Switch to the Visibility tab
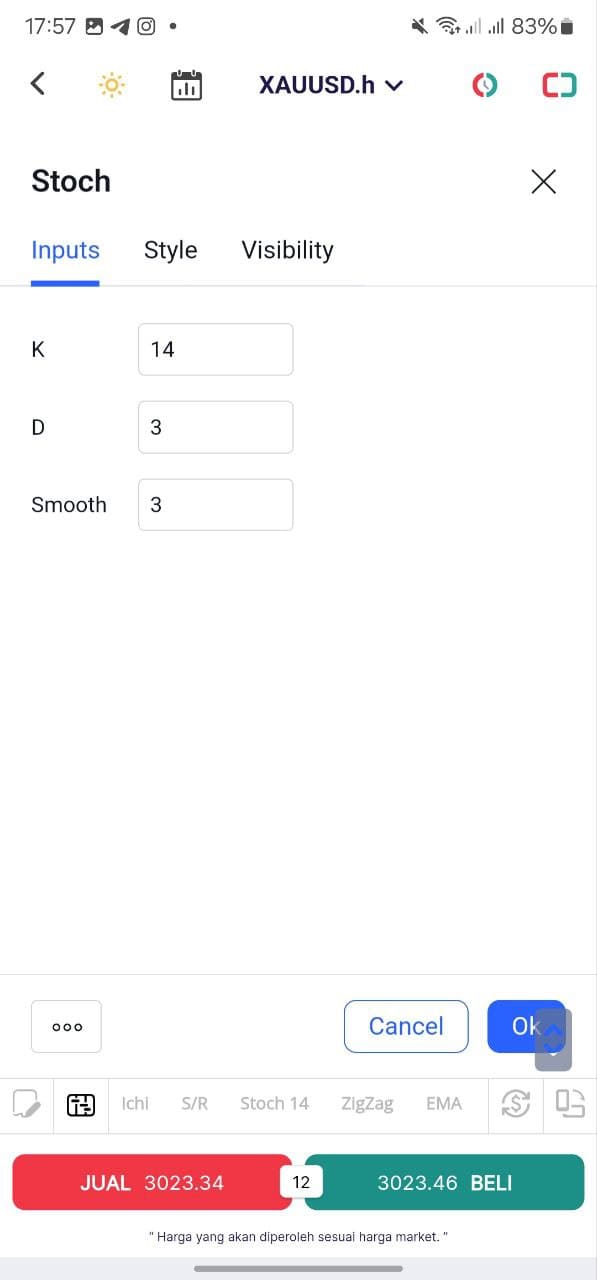This screenshot has width=597, height=1280. click(x=287, y=250)
